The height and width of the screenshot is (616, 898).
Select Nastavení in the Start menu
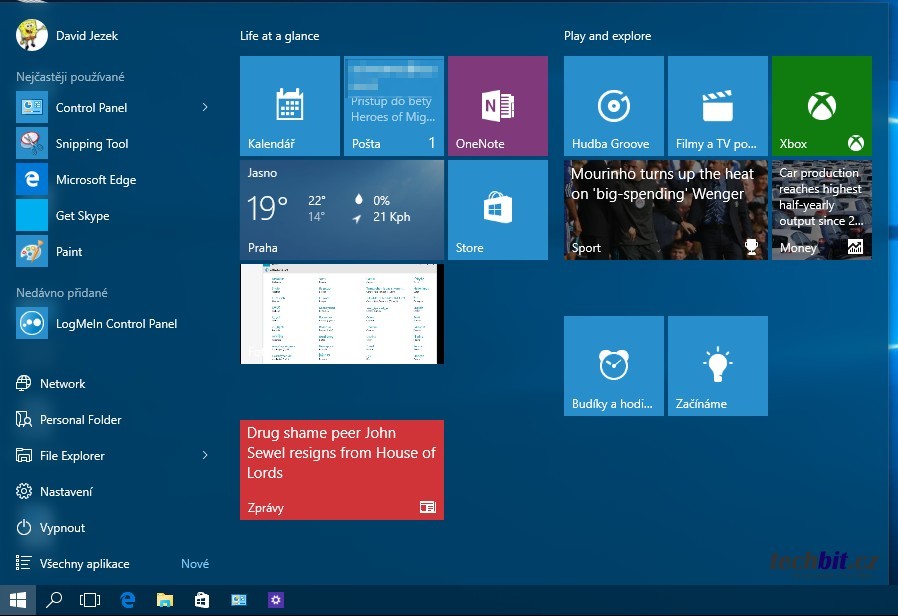66,492
